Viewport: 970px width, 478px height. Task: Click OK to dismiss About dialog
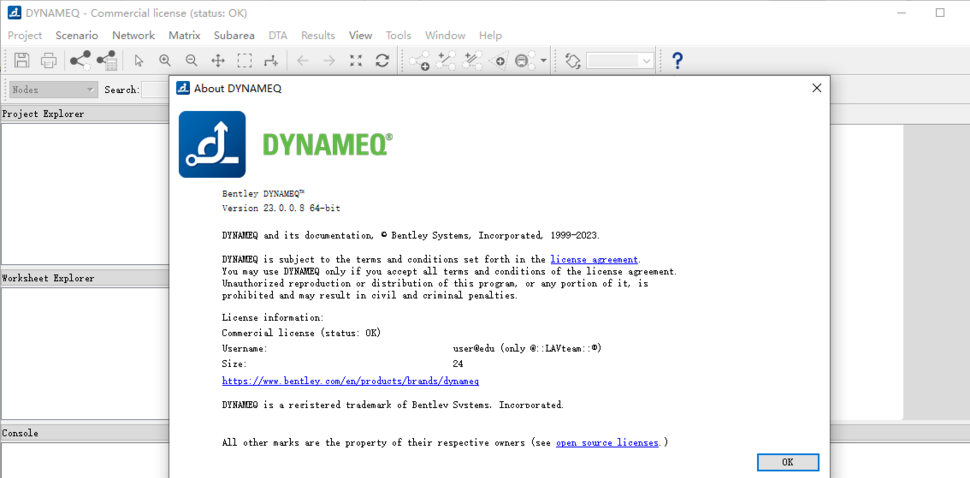(788, 462)
